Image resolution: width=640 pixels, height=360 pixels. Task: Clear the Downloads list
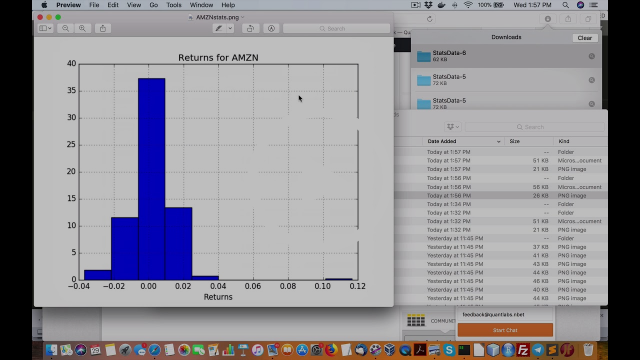(584, 38)
